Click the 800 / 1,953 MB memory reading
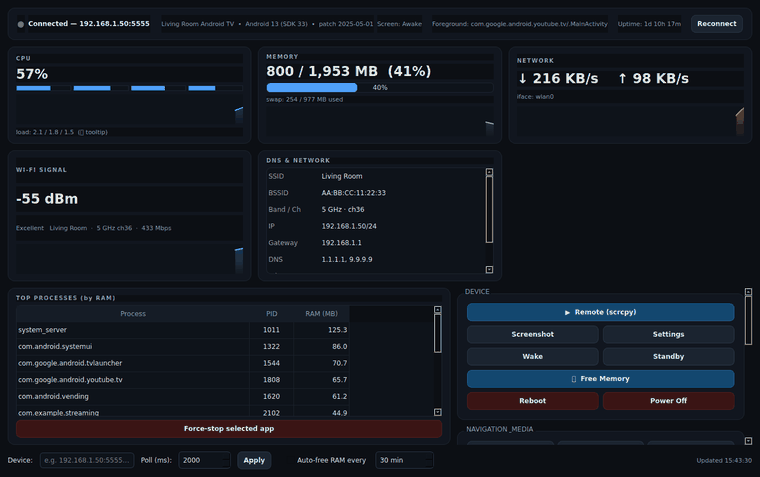Screen dimensions: 760x477 (348, 71)
